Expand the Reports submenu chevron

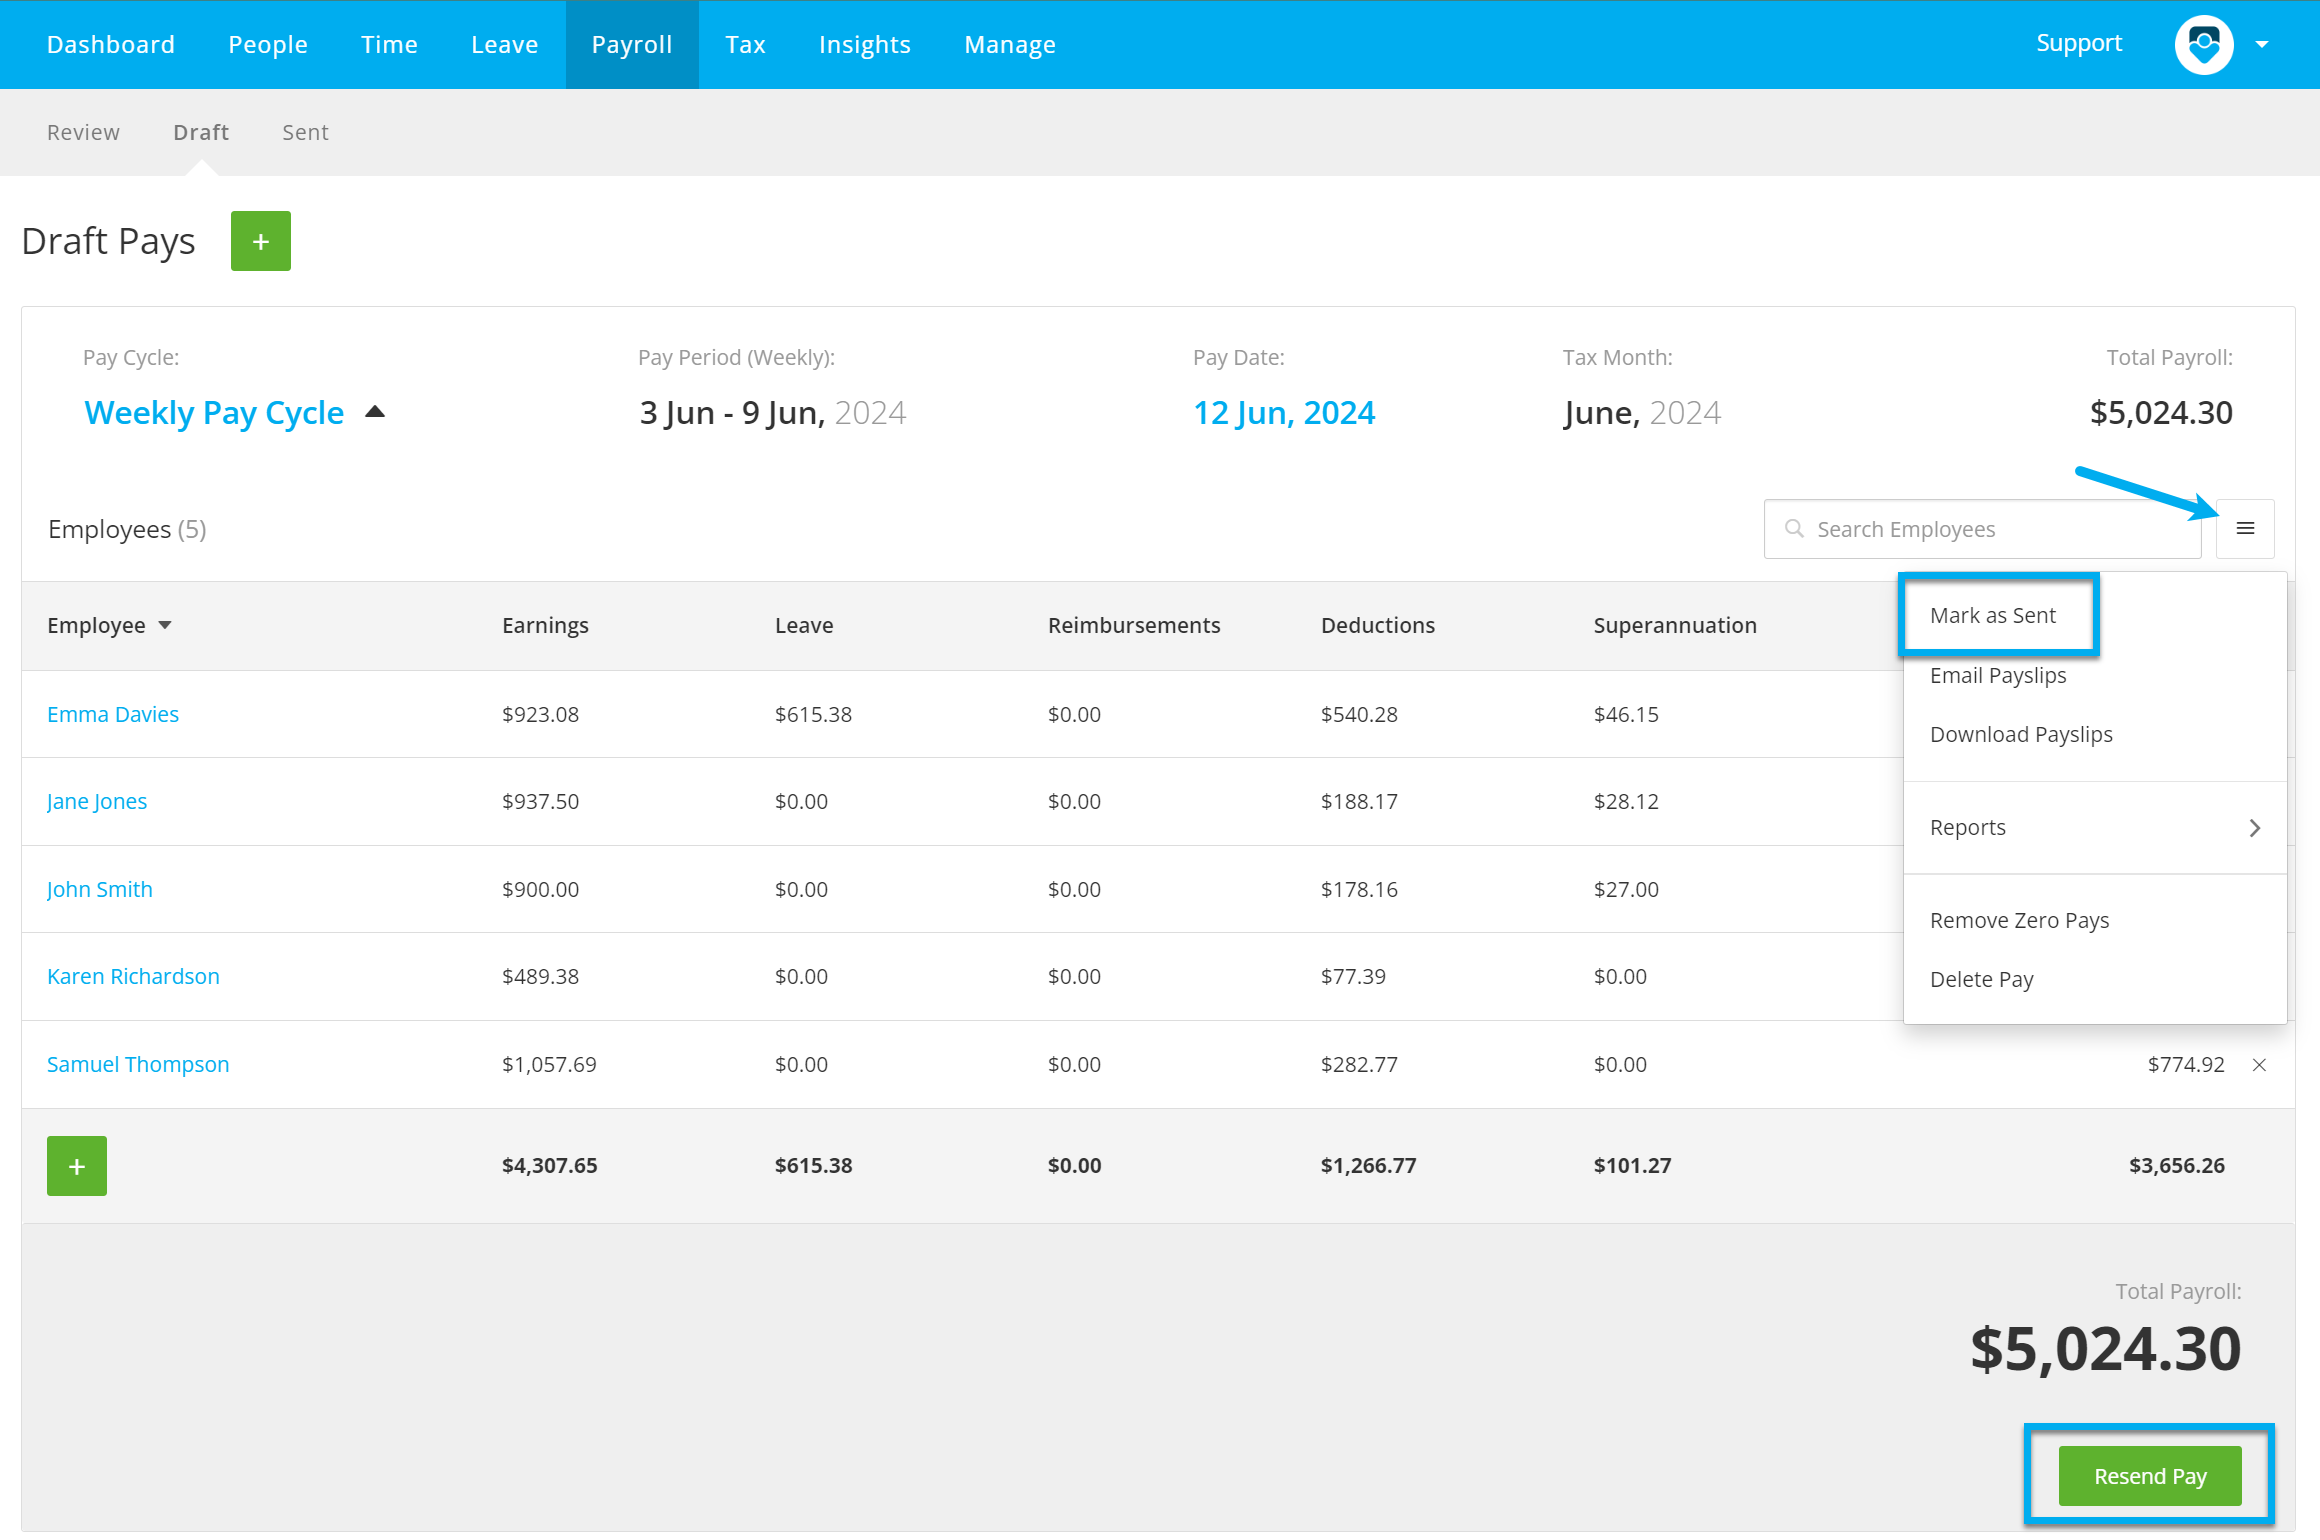2254,828
